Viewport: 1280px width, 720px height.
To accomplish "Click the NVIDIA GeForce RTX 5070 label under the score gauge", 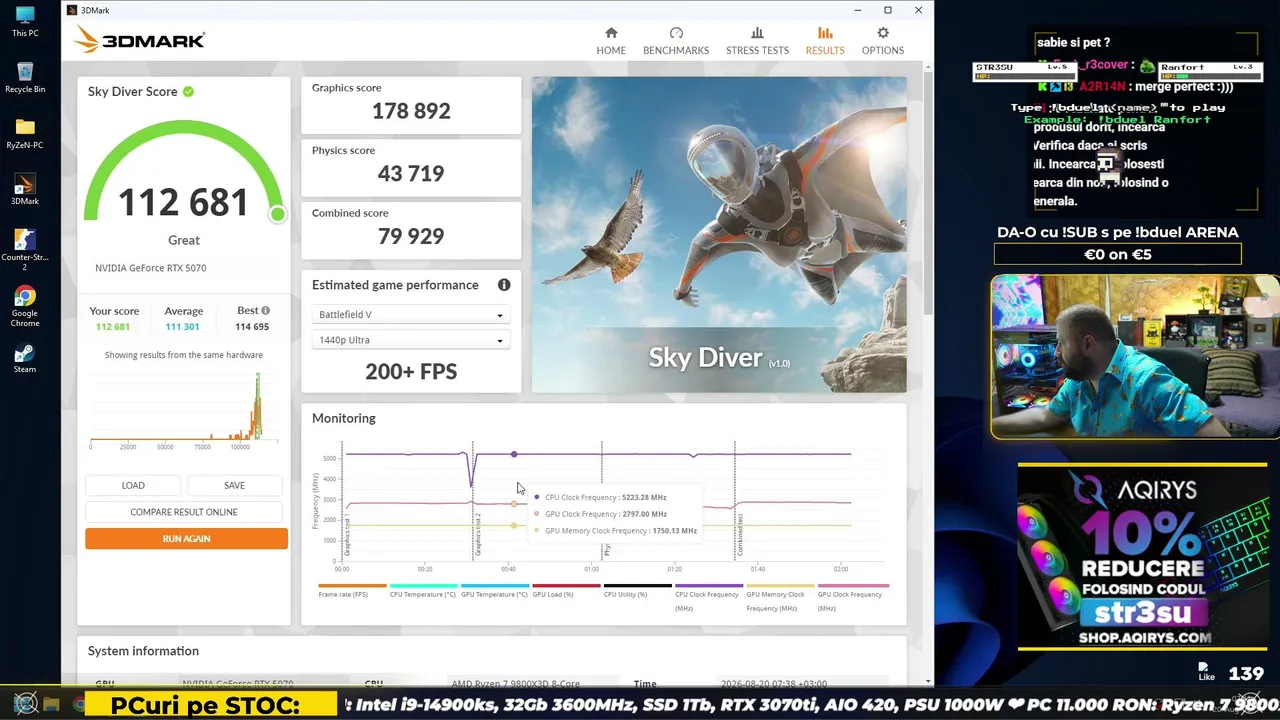I will click(151, 268).
